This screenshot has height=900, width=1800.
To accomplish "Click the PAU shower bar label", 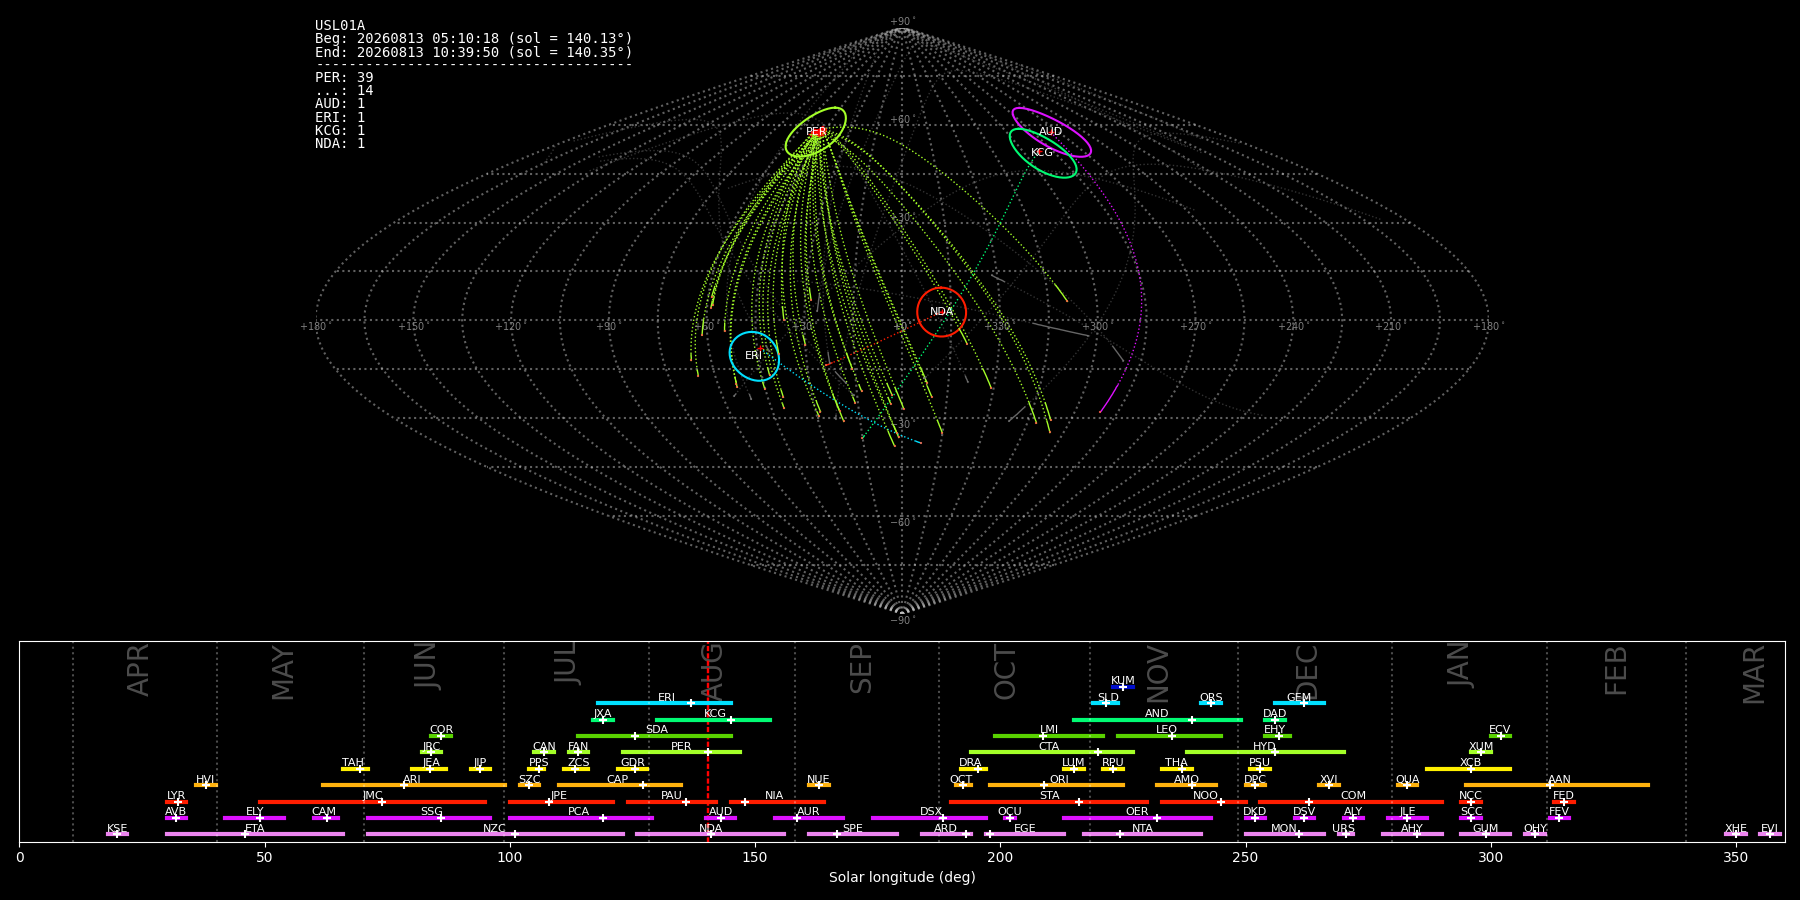I will [671, 796].
